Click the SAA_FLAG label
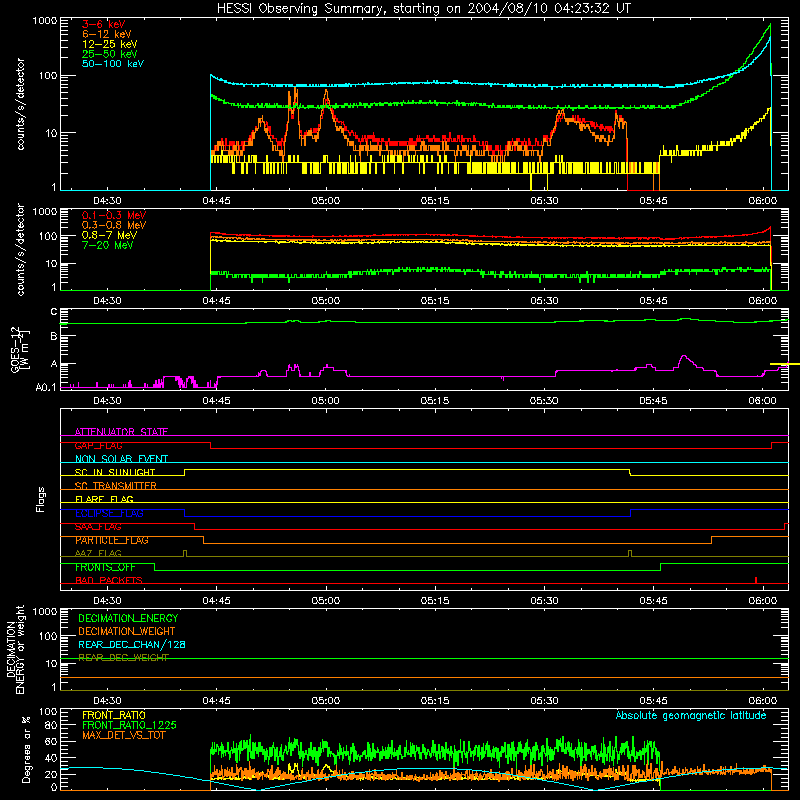Viewport: 800px width, 800px height. point(98,527)
